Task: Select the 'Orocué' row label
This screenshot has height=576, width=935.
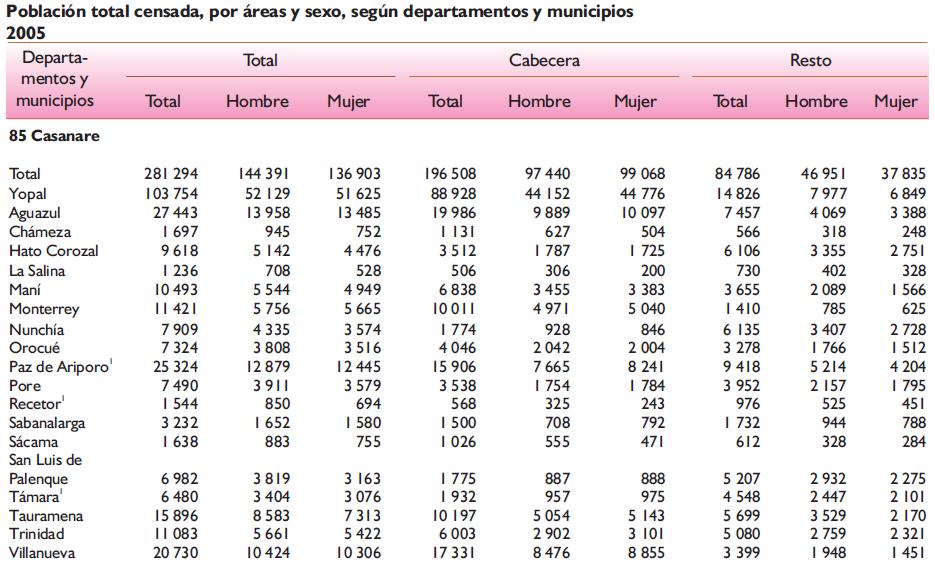Action: point(35,348)
